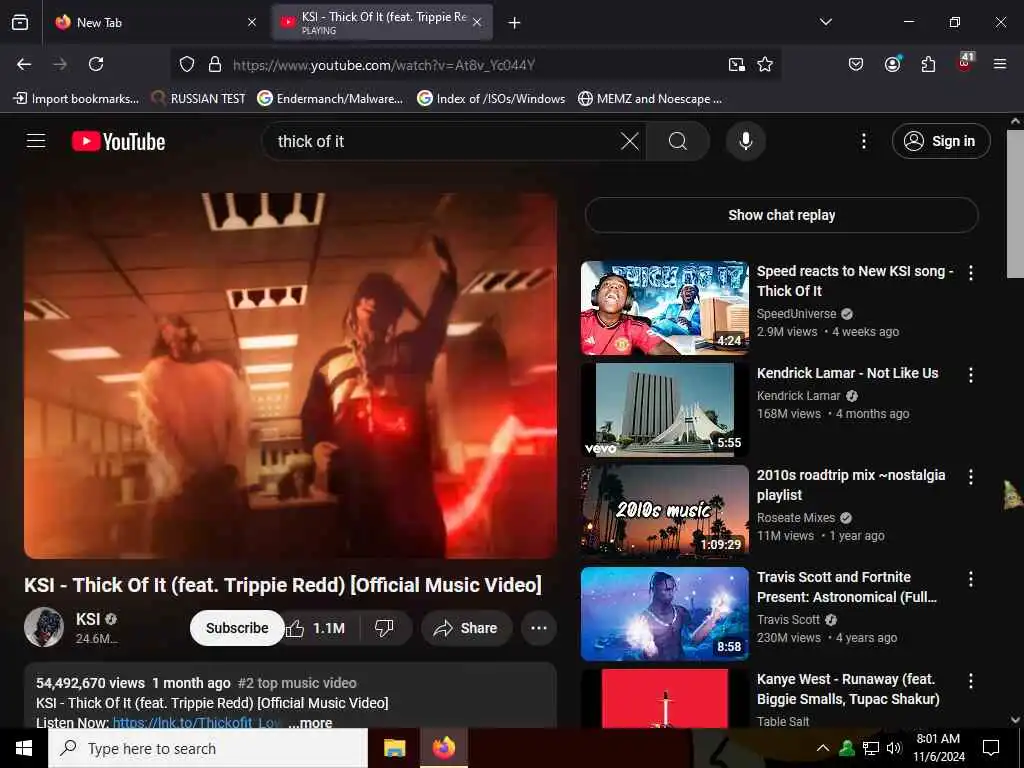Open uBlock extension icon with badge 41

(x=965, y=63)
